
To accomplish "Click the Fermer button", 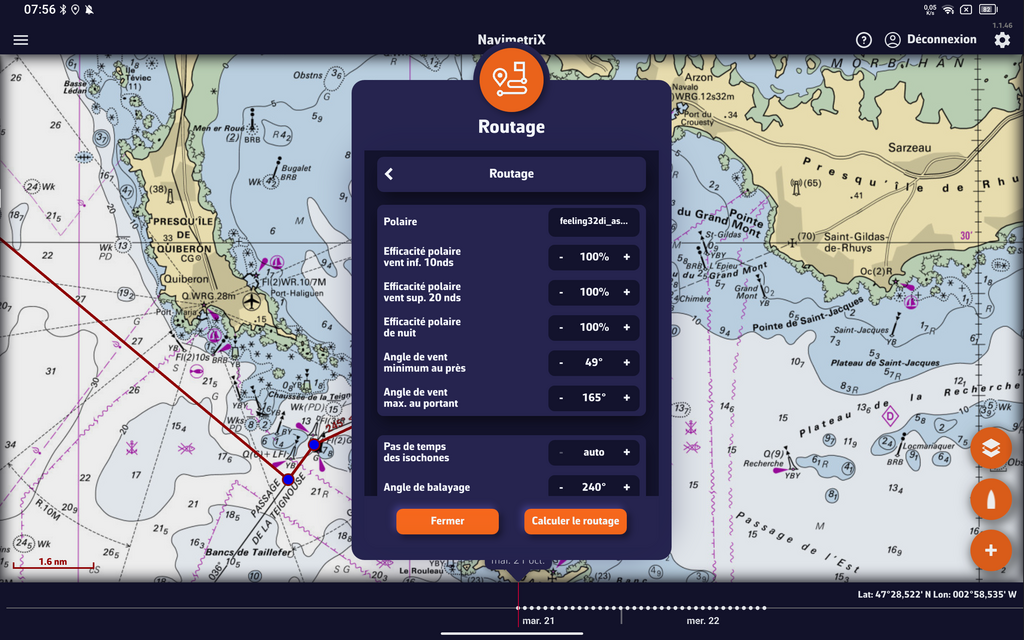I will coord(447,521).
